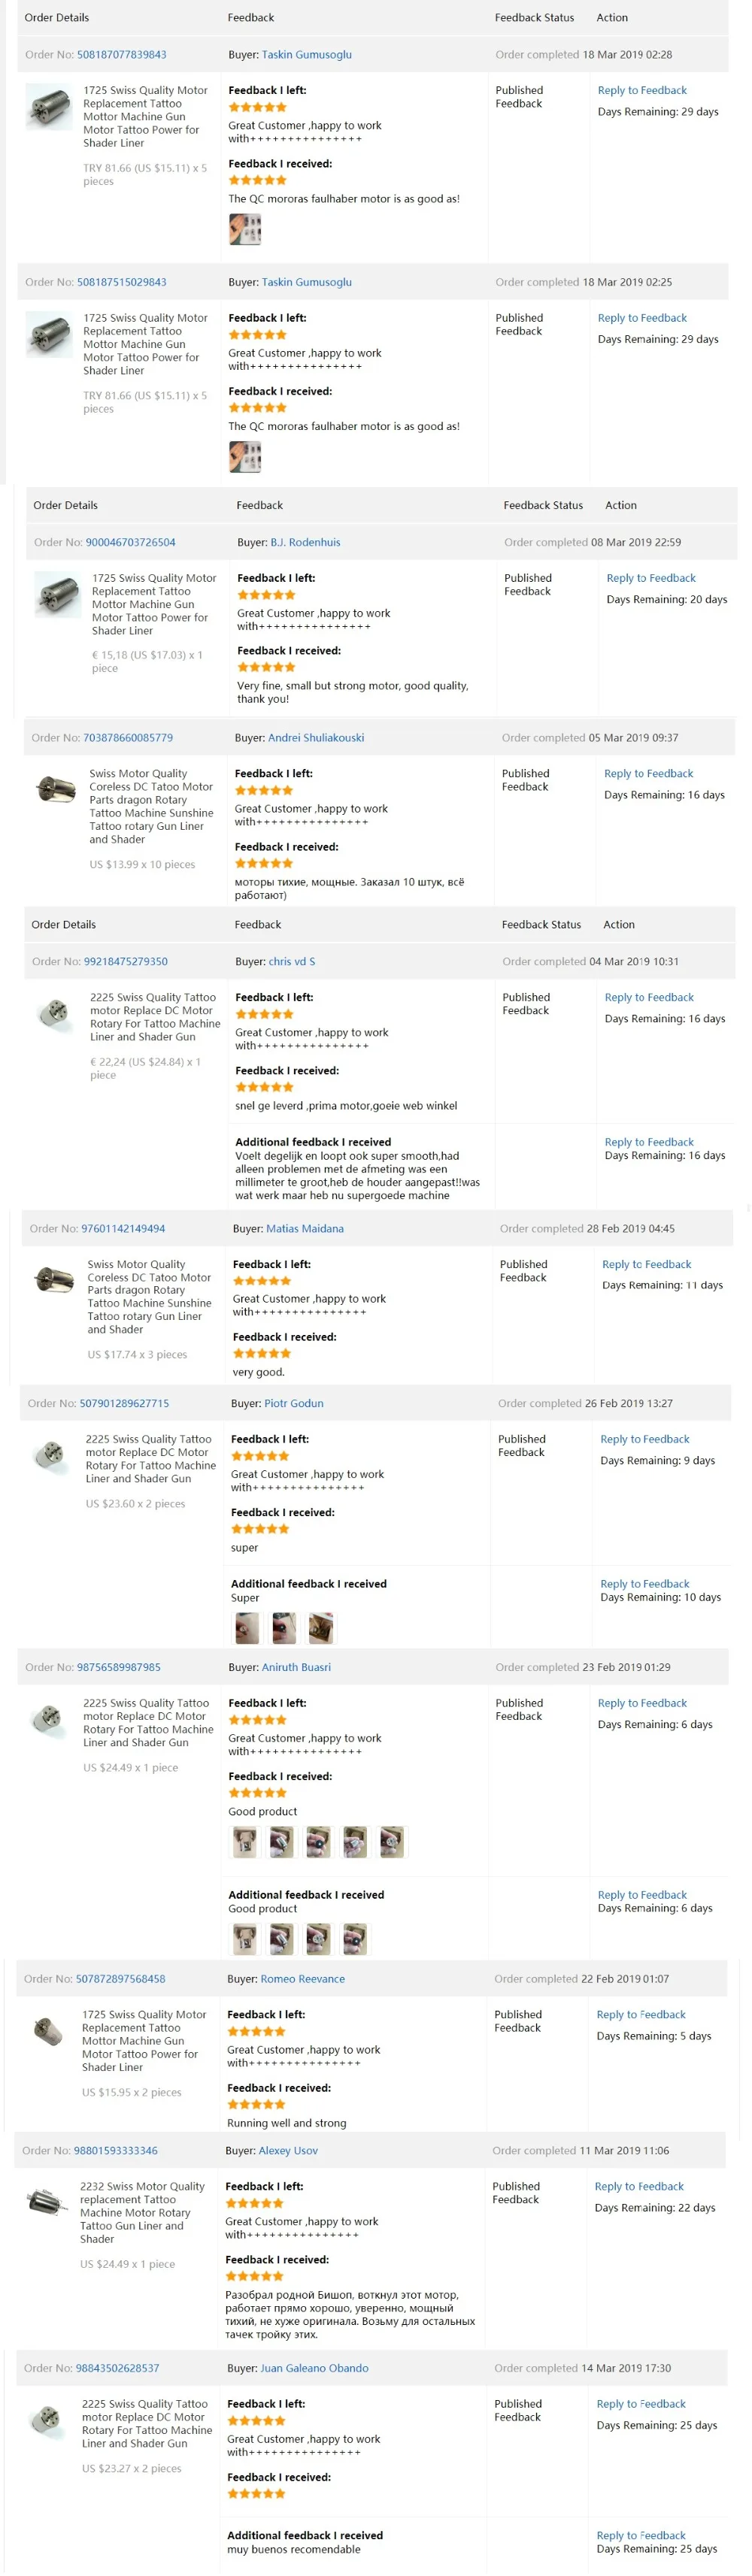Open buyer Piotr Godun's profile
The width and height of the screenshot is (752, 2576).
(293, 1403)
